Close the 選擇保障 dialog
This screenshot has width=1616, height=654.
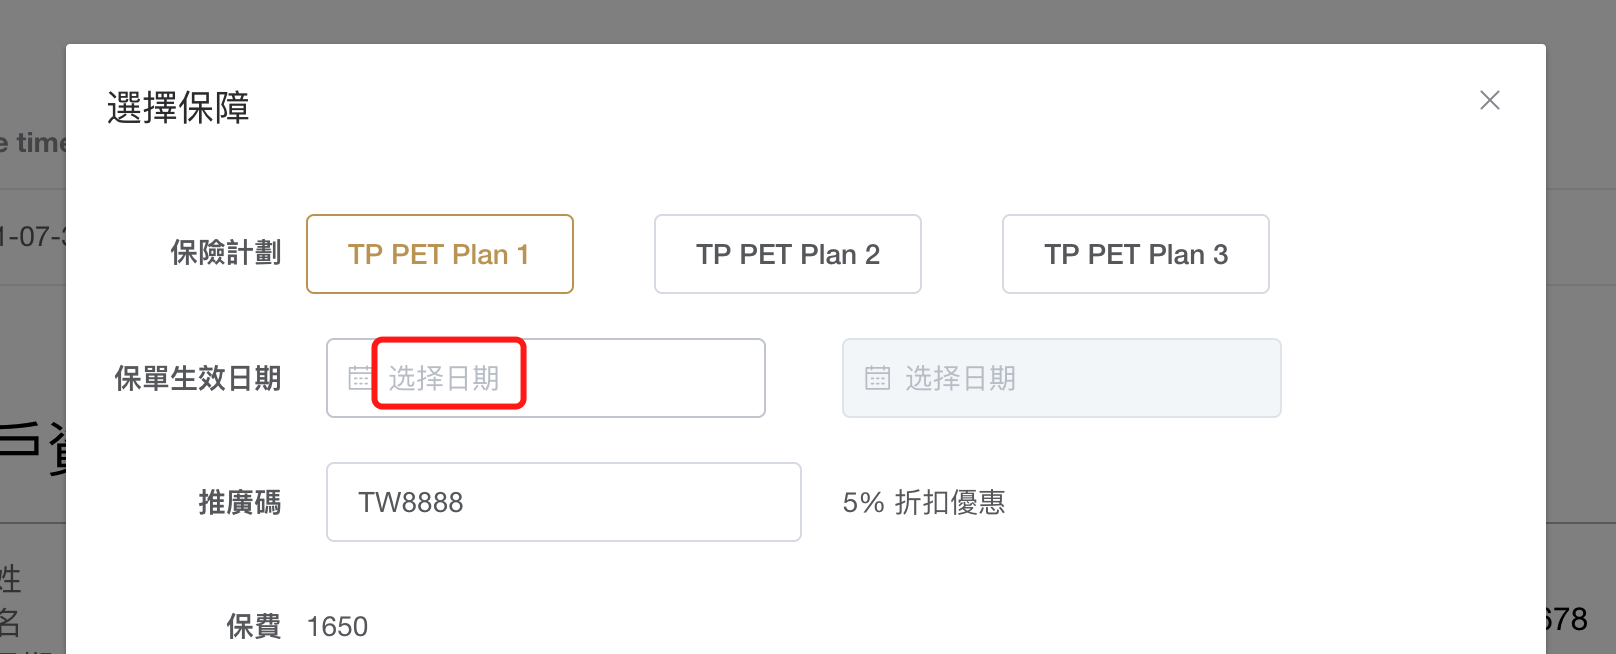pyautogui.click(x=1489, y=100)
